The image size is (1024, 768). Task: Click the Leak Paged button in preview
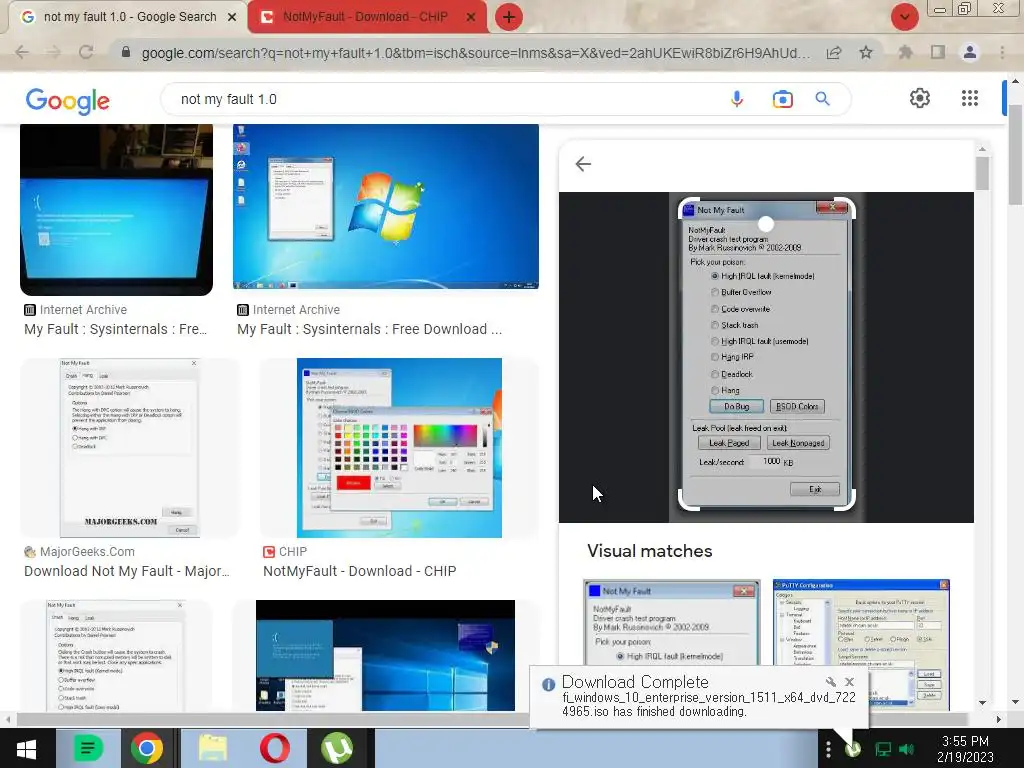tap(729, 443)
